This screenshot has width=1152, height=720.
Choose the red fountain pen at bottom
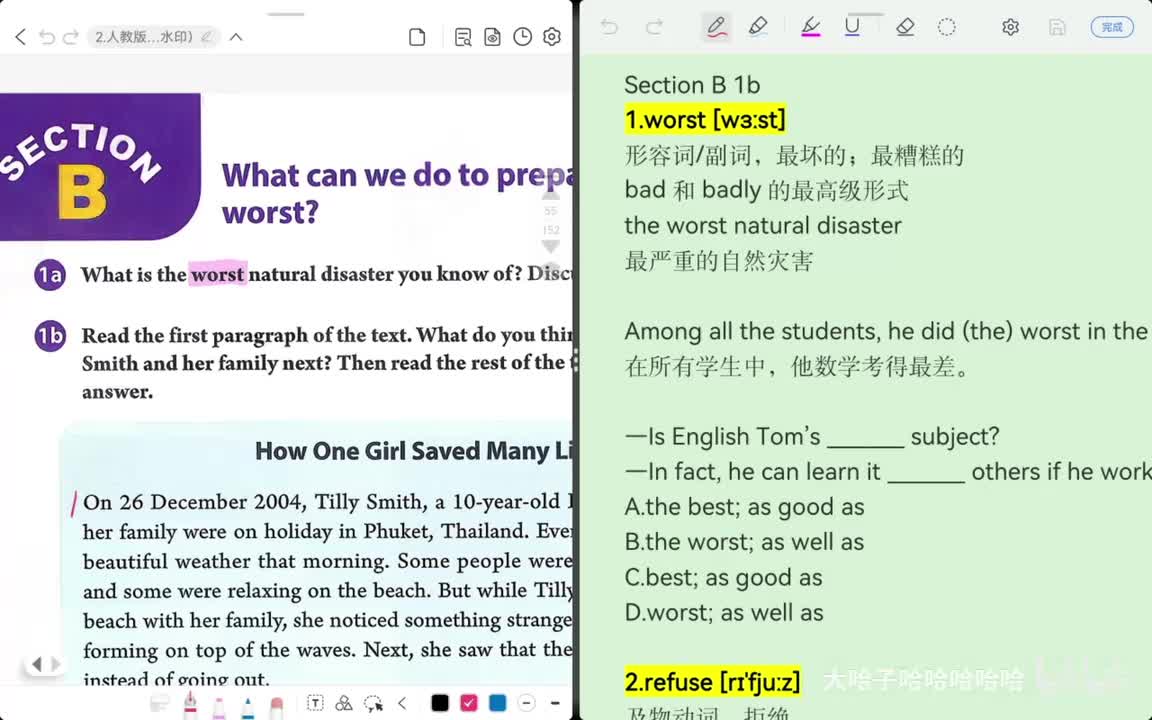[x=190, y=703]
